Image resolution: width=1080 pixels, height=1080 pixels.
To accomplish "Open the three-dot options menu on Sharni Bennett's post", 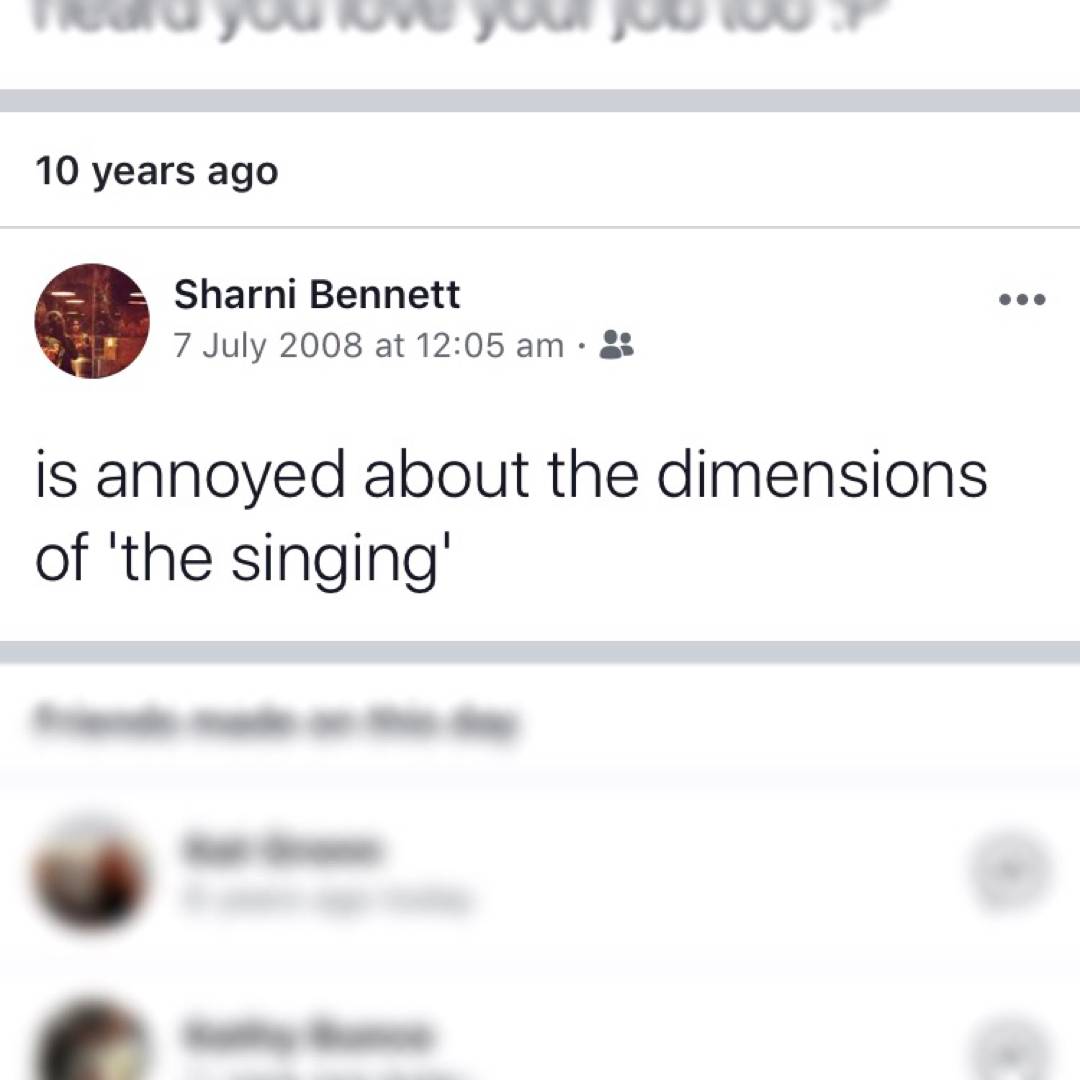I will click(1022, 299).
